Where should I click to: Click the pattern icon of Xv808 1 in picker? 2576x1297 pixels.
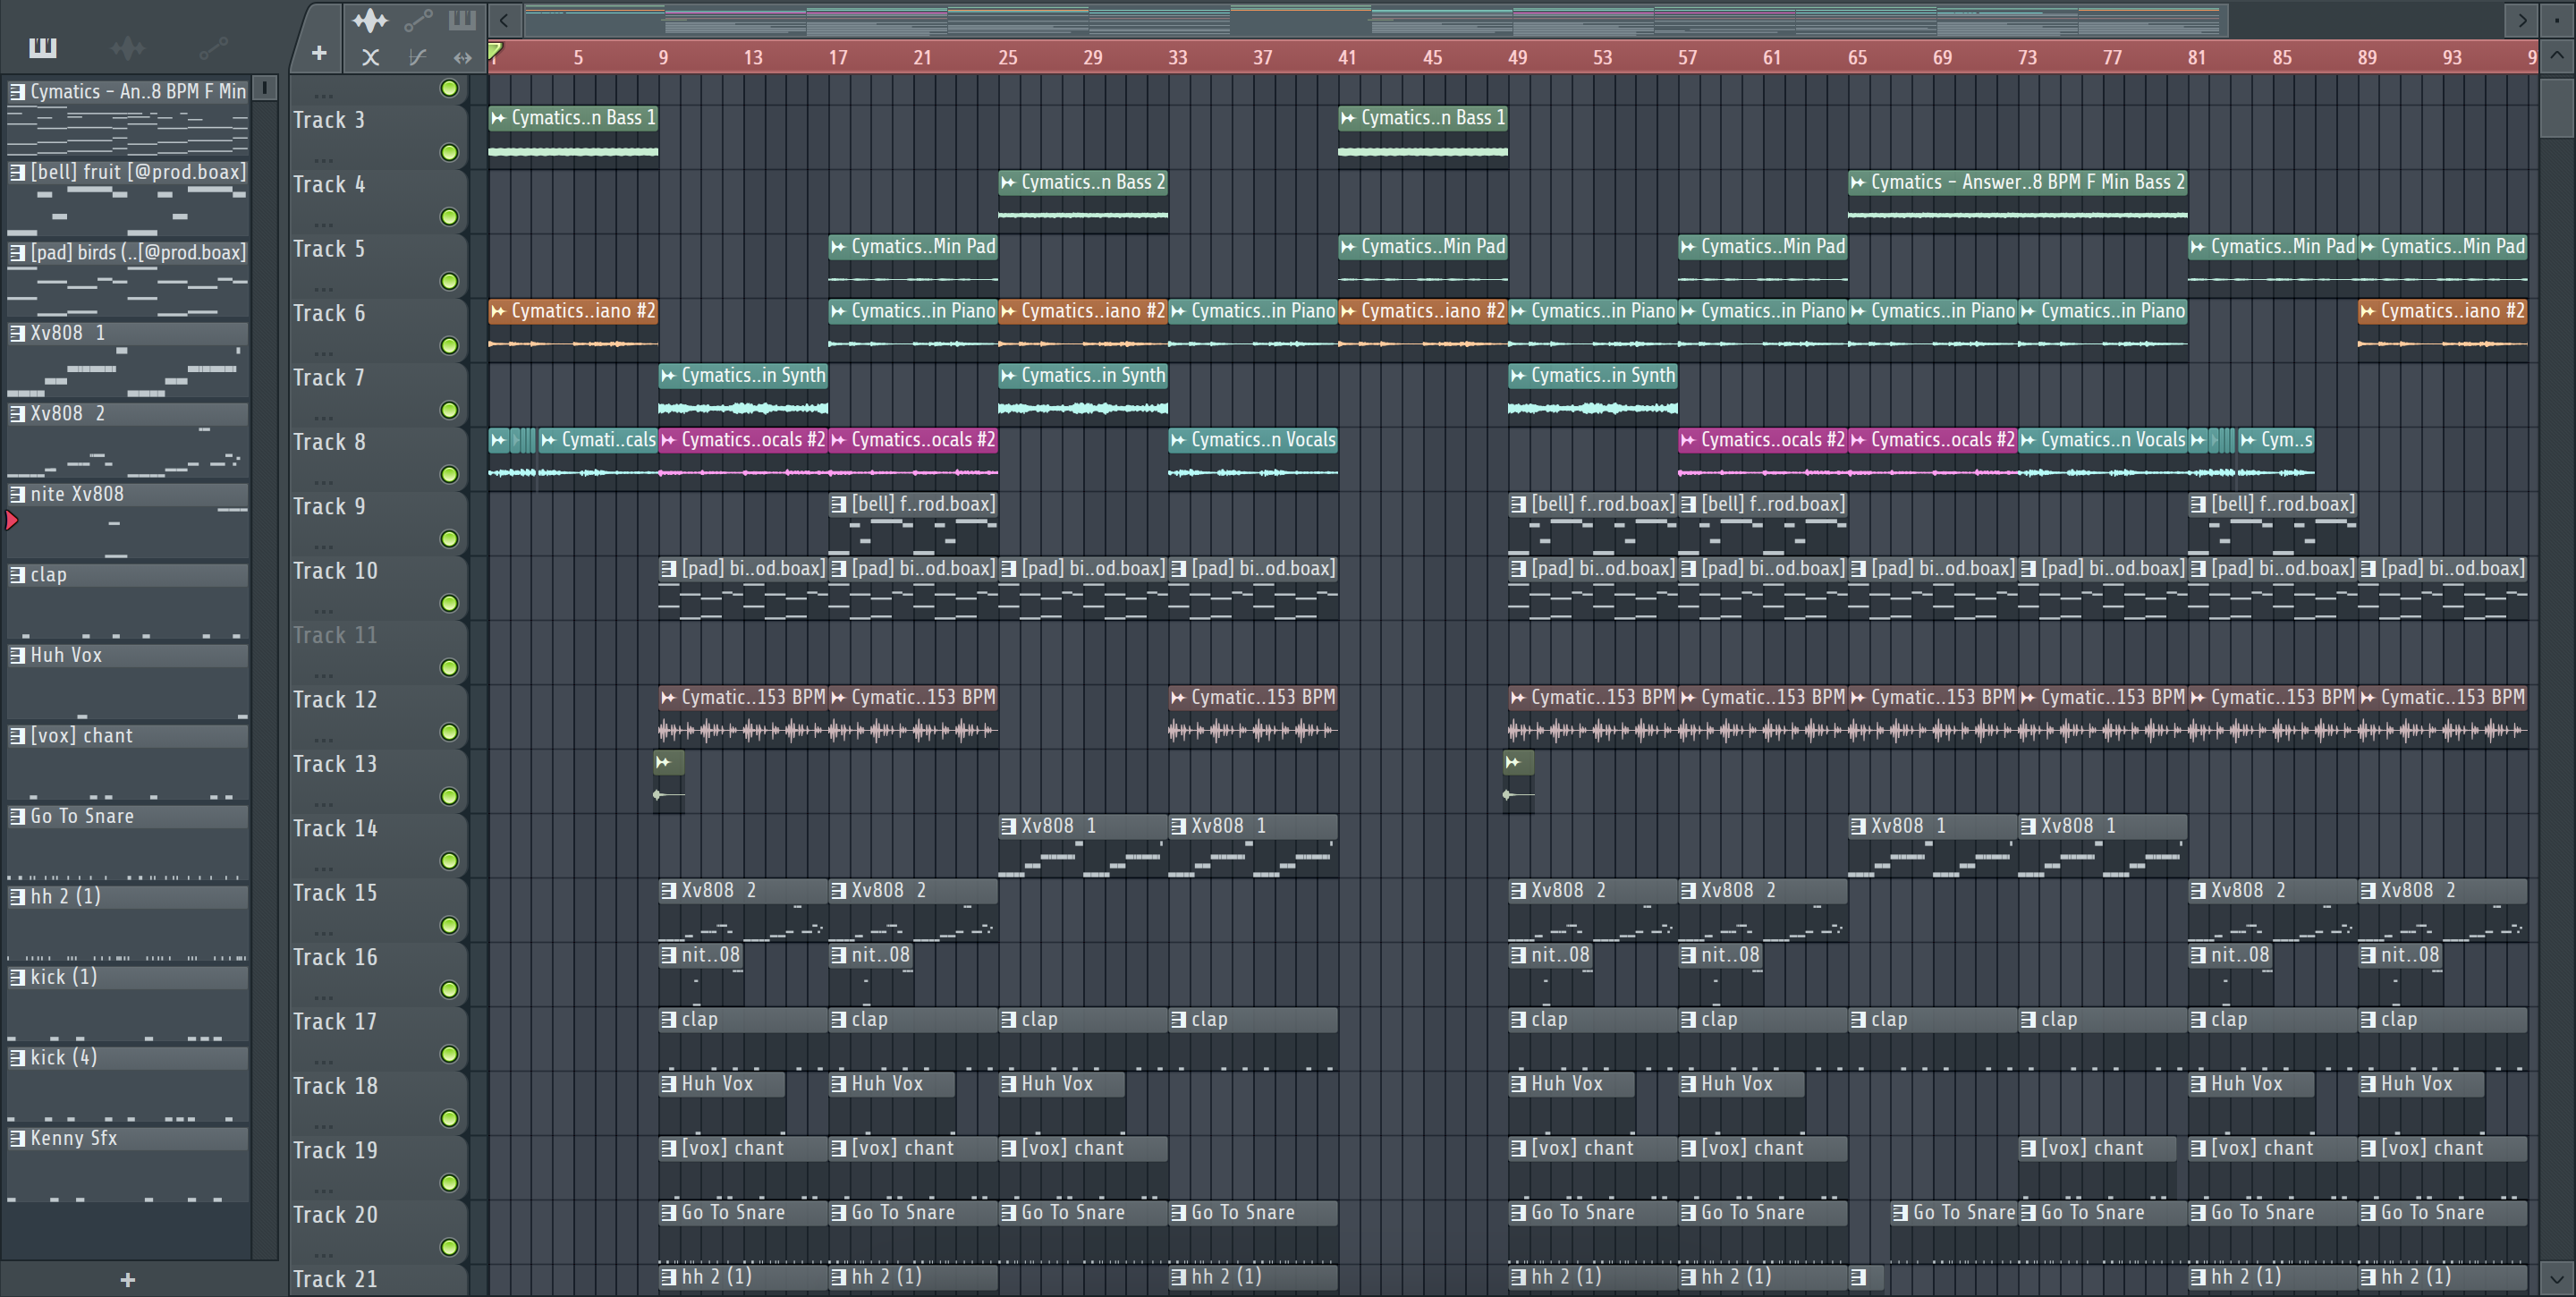pos(17,333)
